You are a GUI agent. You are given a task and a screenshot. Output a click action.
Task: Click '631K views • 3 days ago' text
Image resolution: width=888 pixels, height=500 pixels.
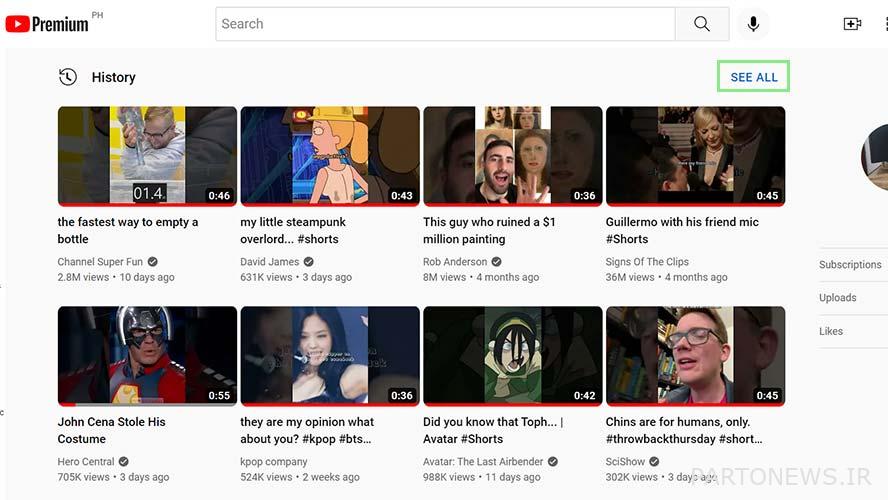coord(296,277)
